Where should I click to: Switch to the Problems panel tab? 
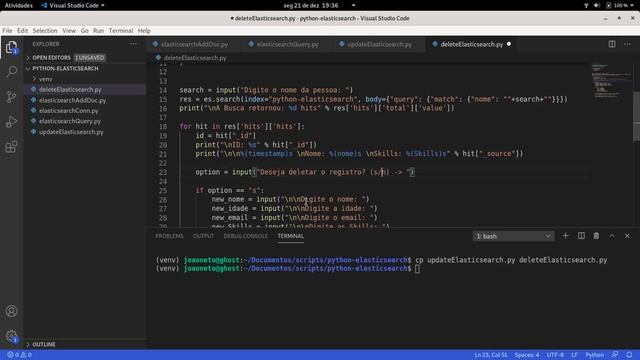coord(169,236)
